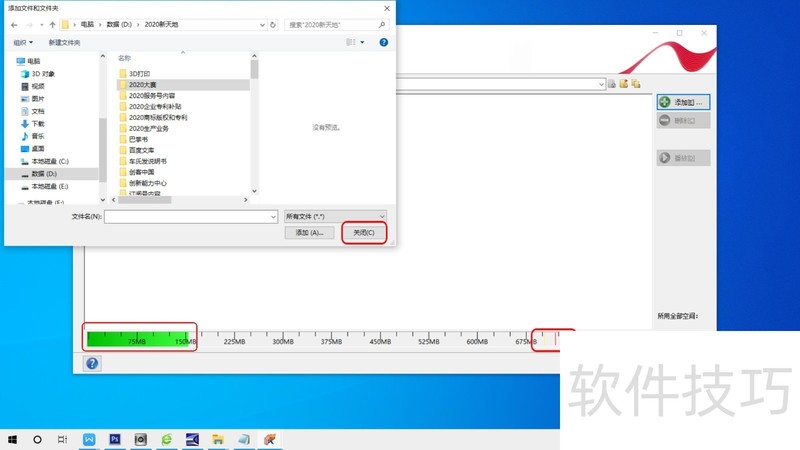
Task: Open Photoshop from the taskbar
Action: [x=115, y=439]
